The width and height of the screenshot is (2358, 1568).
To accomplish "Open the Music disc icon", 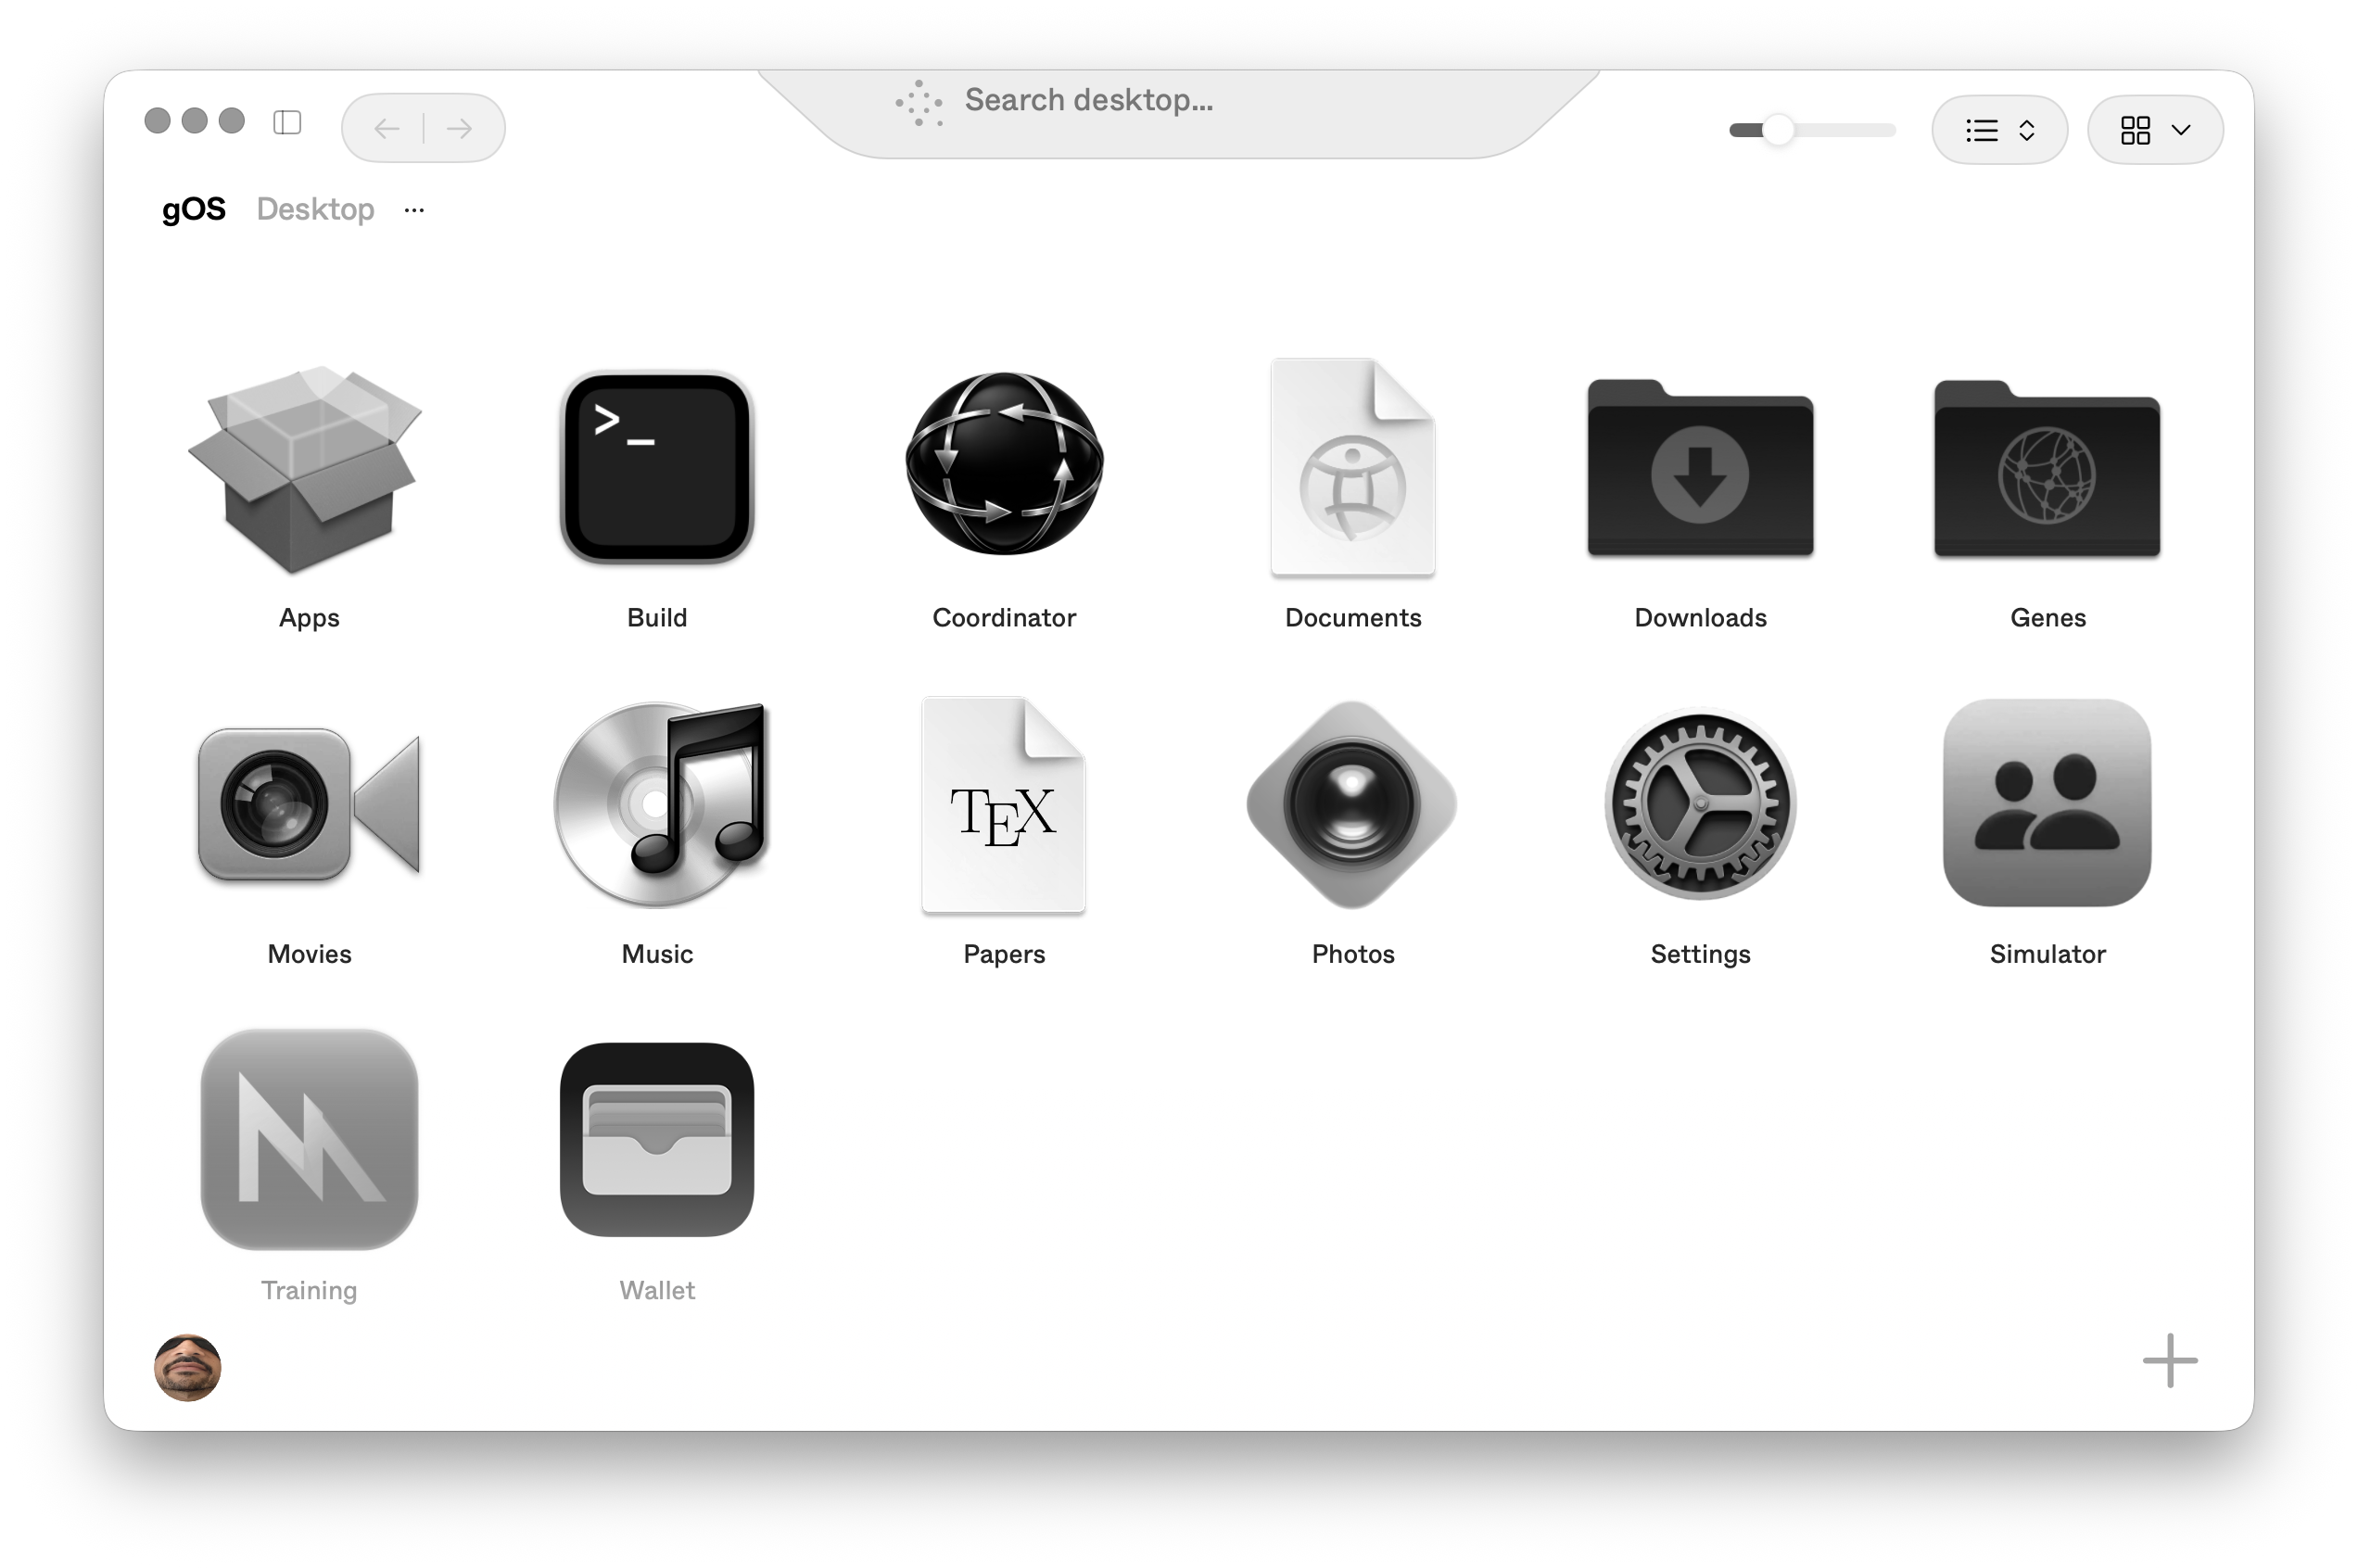I will [660, 804].
